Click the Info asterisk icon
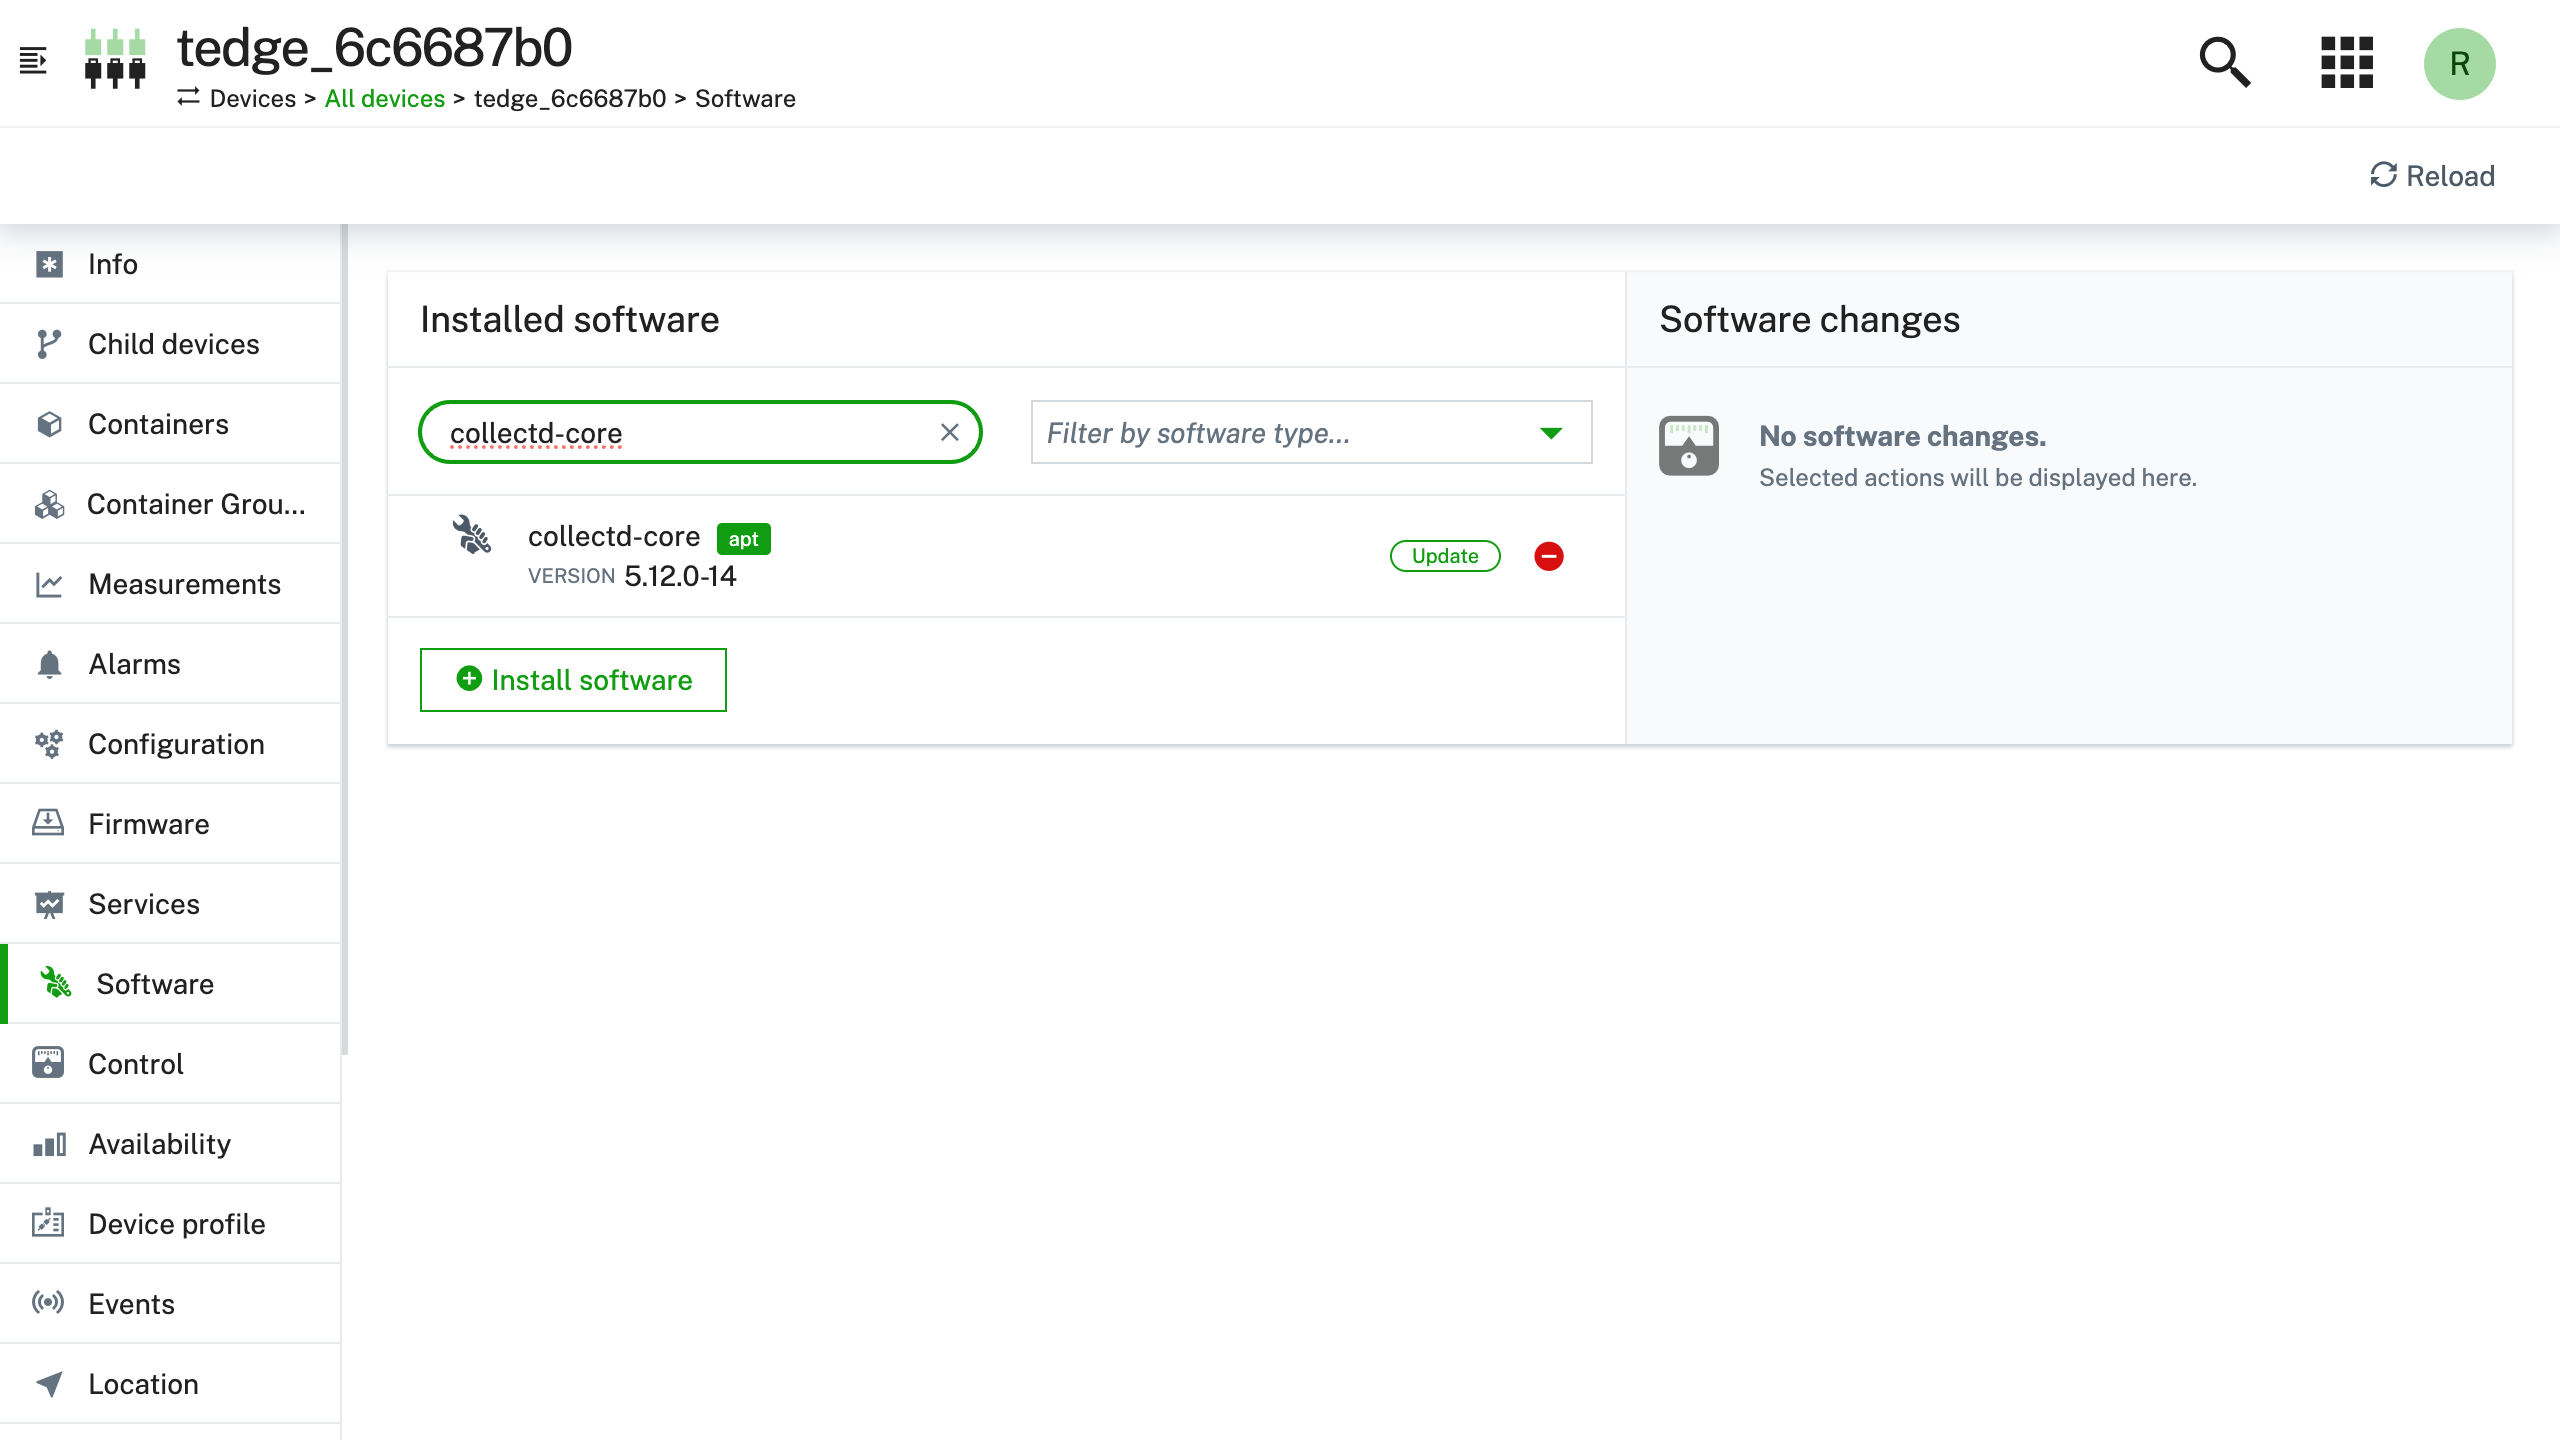 pyautogui.click(x=49, y=264)
